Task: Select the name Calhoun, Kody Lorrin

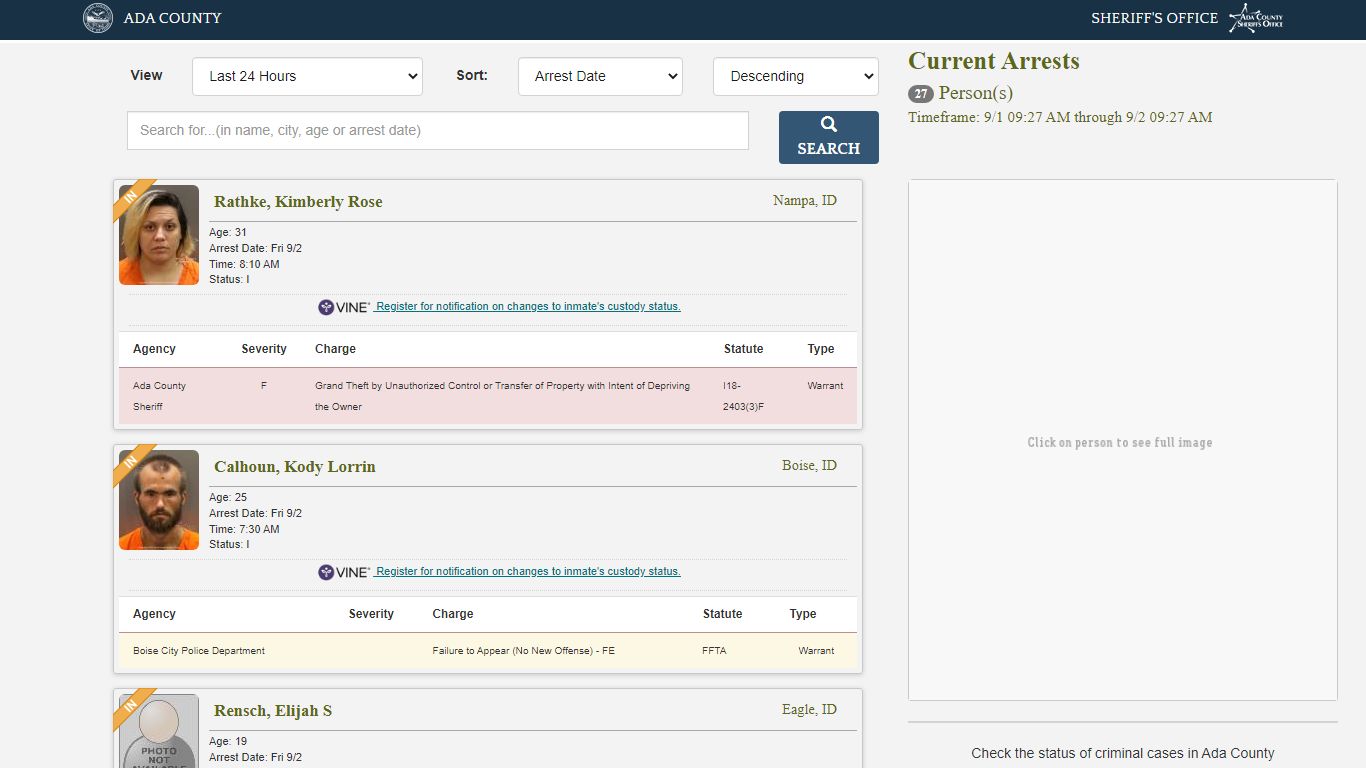Action: 295,467
